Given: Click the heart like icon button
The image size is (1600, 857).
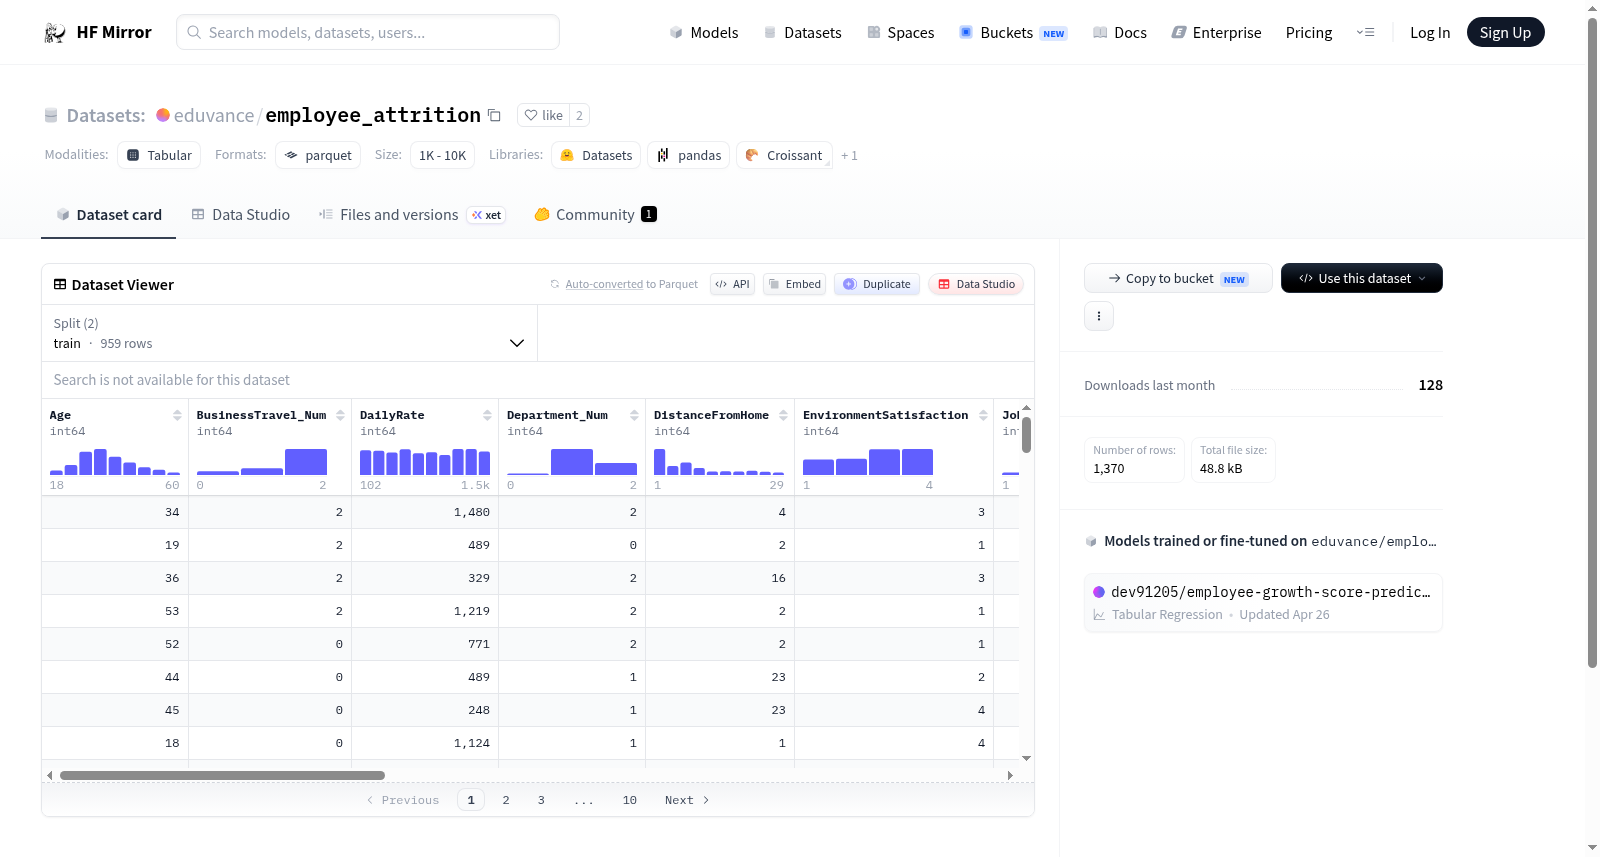Looking at the screenshot, I should [544, 115].
